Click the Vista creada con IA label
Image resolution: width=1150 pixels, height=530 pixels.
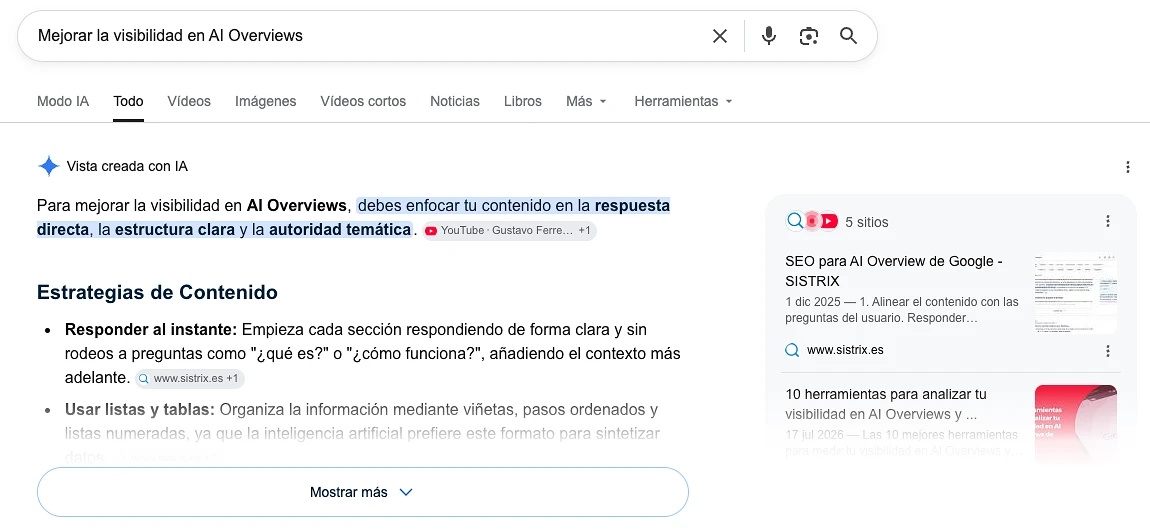point(127,166)
